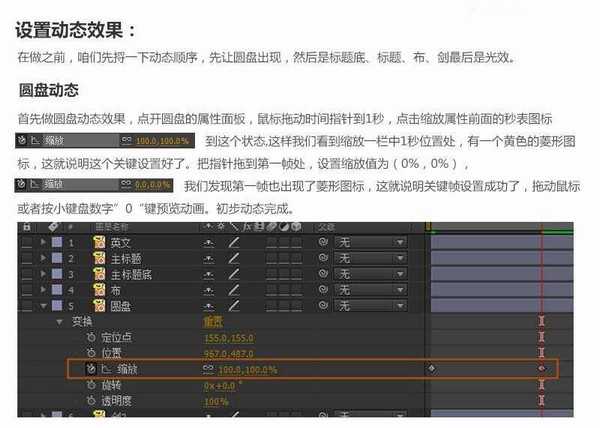Click the stopwatch icon for 缩放 property
Image resolution: width=600 pixels, height=428 pixels.
[90, 369]
